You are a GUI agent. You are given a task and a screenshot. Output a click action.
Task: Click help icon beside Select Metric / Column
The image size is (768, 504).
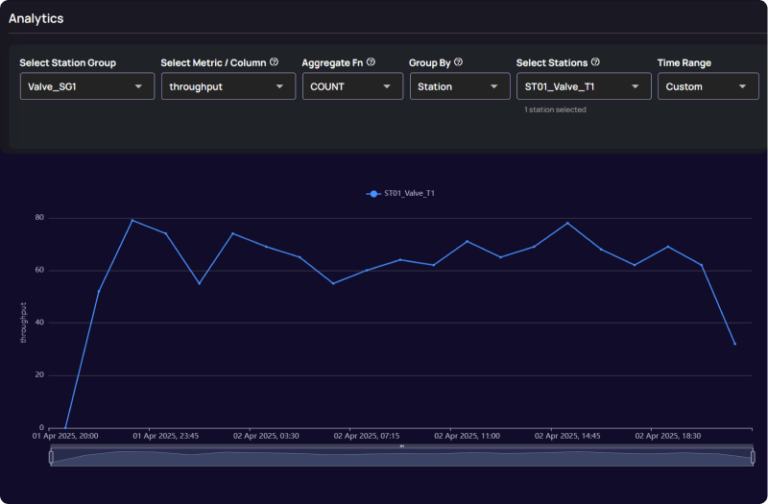pyautogui.click(x=274, y=62)
